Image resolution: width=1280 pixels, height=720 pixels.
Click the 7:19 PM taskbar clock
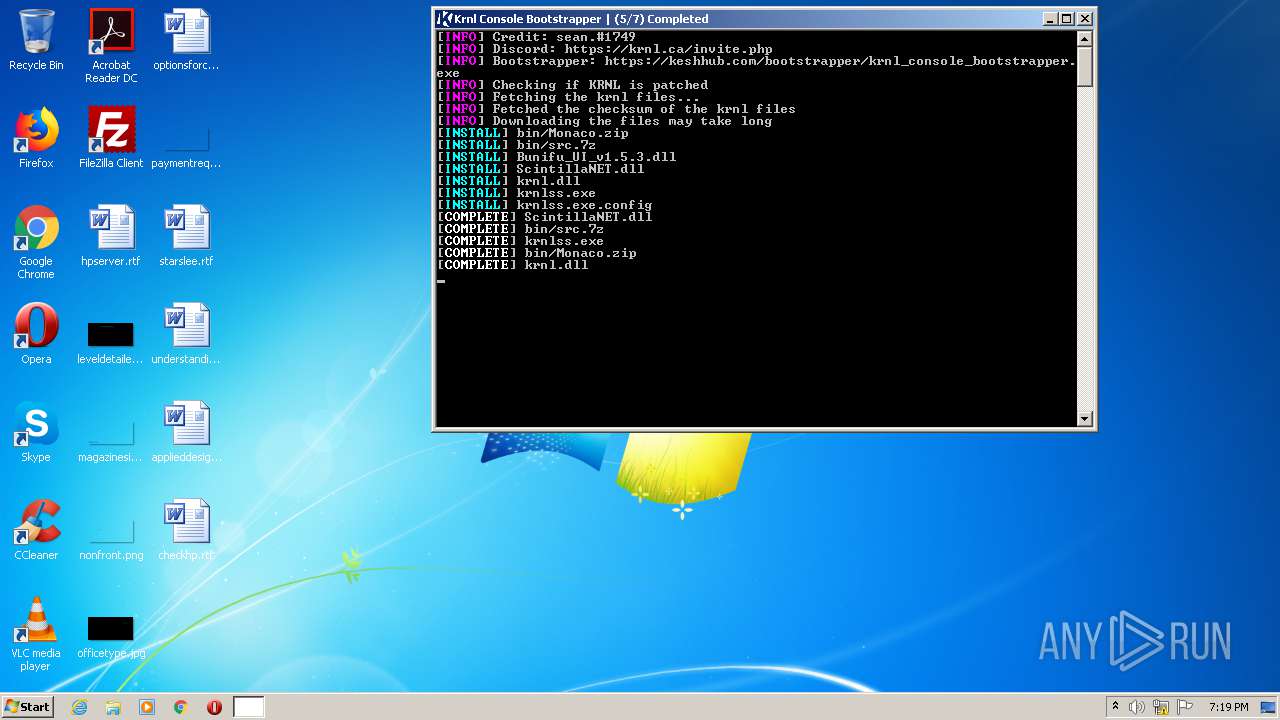pos(1228,707)
